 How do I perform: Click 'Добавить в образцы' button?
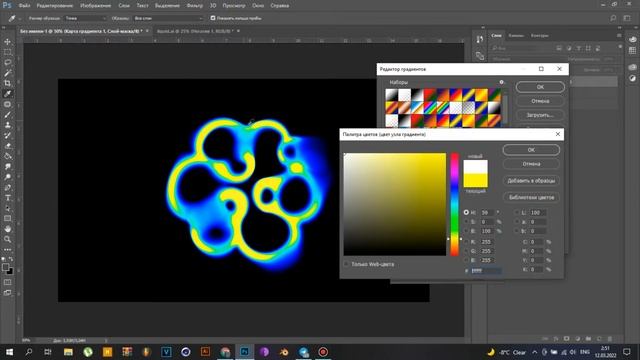point(531,180)
